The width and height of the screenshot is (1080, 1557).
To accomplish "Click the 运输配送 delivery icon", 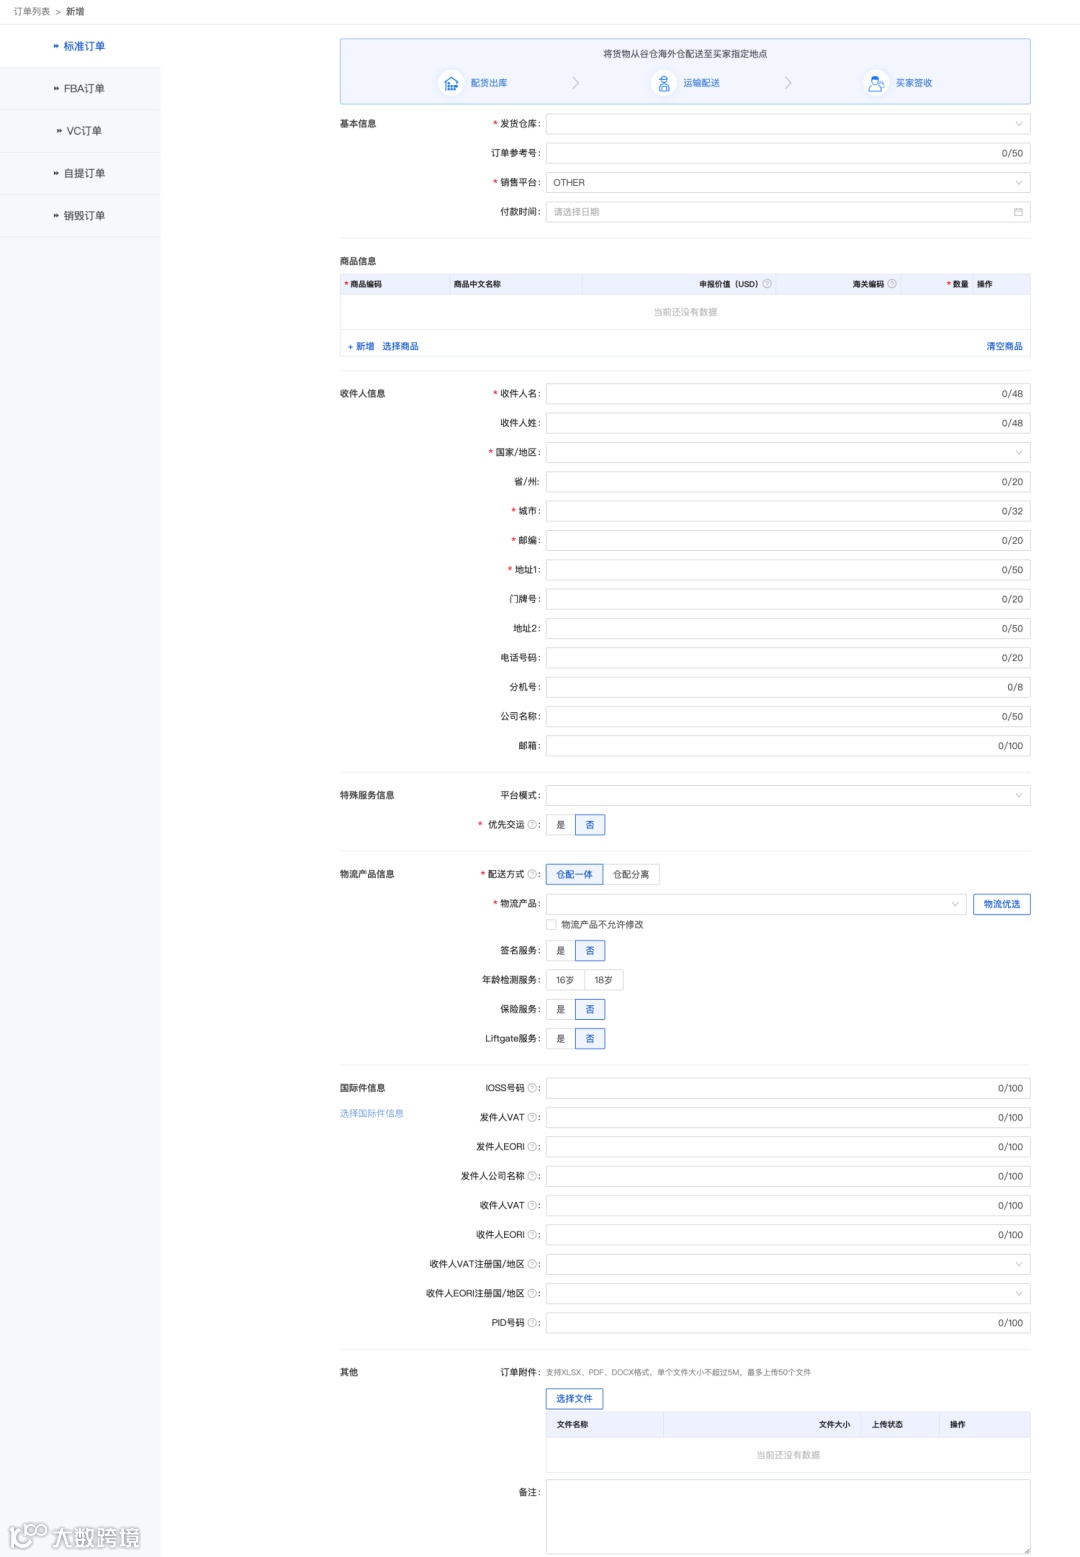I will 664,83.
